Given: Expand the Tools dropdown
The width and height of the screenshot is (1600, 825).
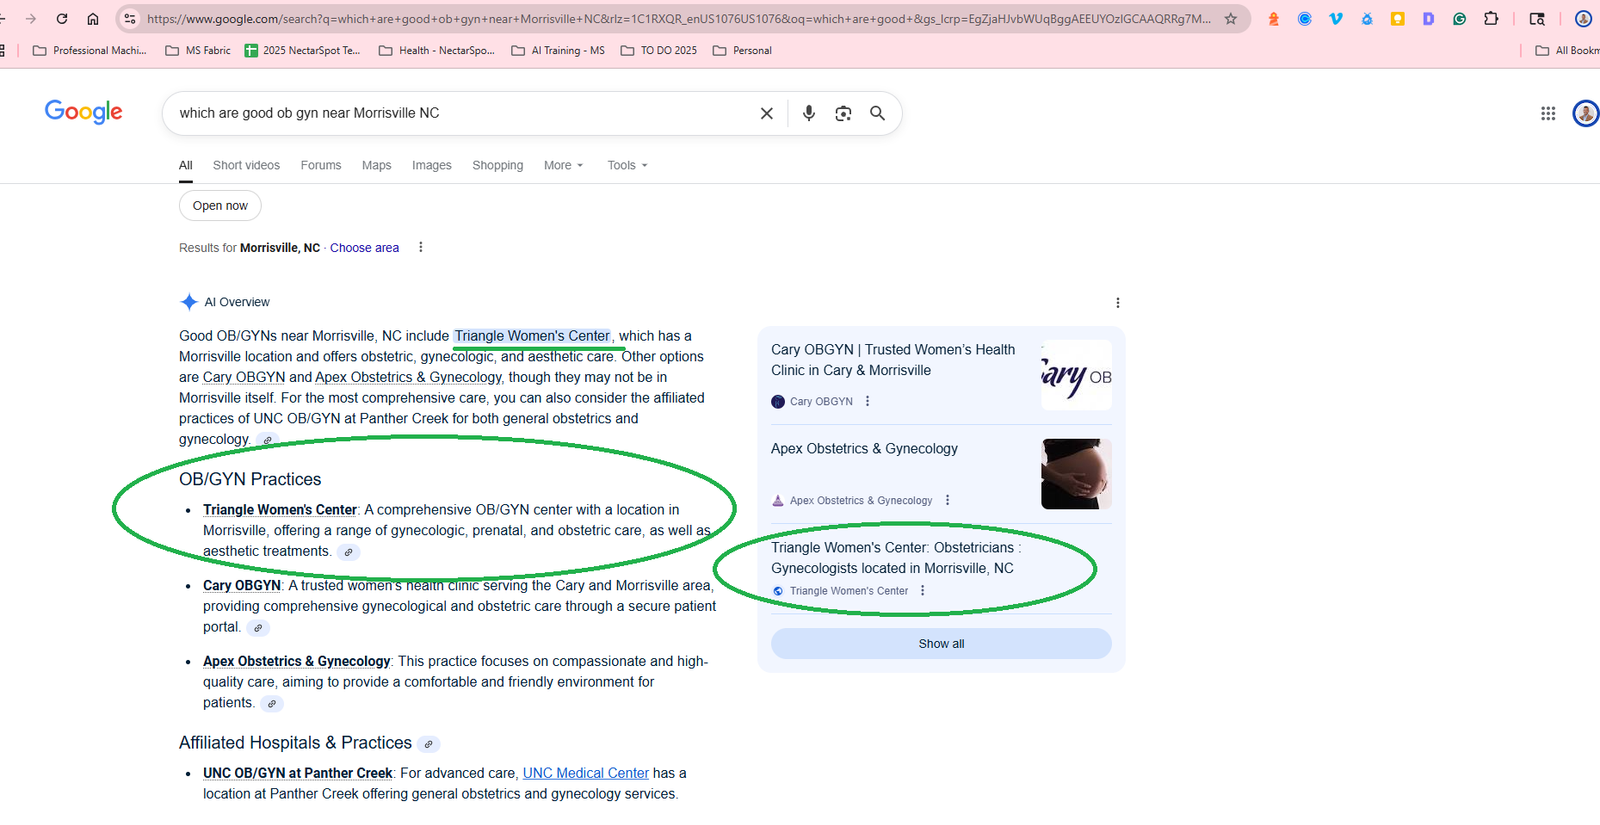Looking at the screenshot, I should 627,166.
